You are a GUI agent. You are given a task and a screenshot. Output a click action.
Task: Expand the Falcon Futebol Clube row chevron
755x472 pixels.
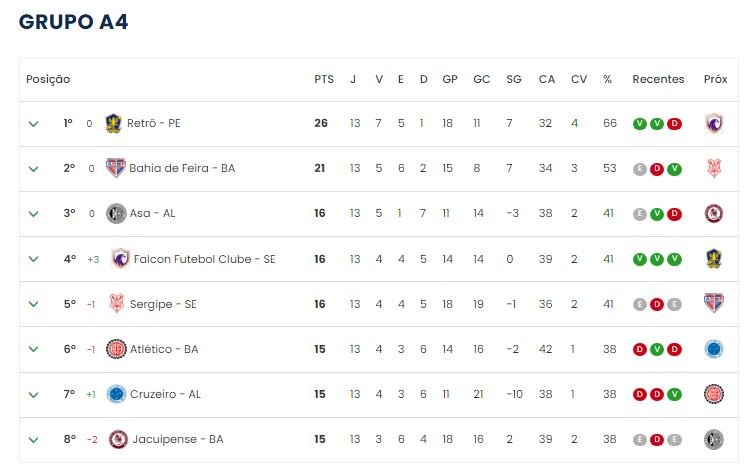tap(33, 259)
